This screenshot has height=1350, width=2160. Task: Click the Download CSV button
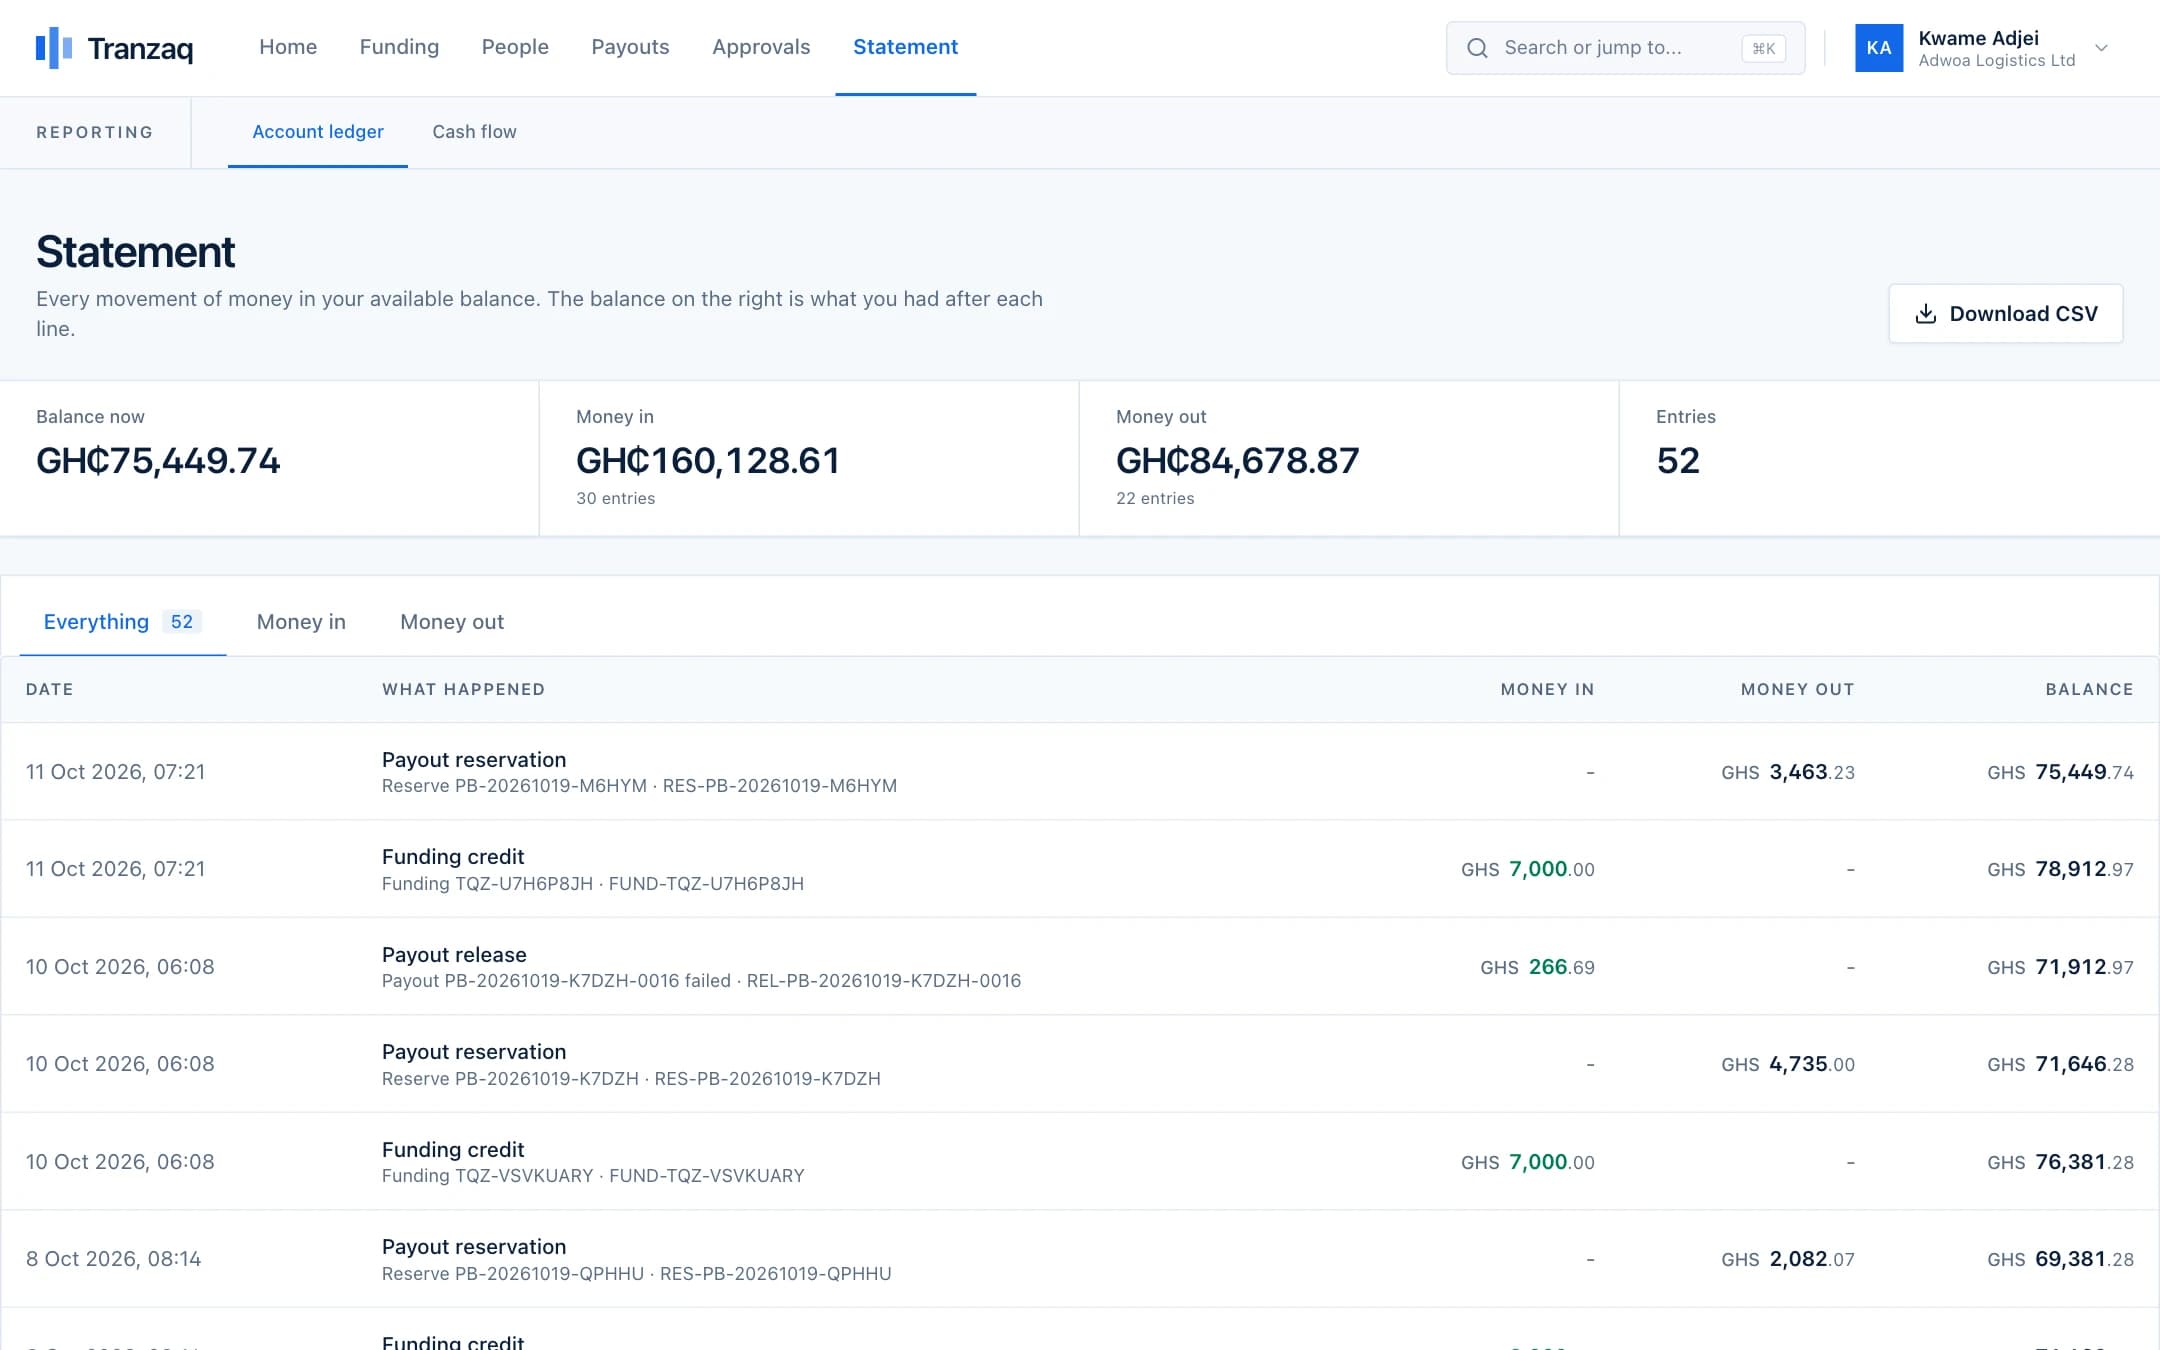(2005, 314)
